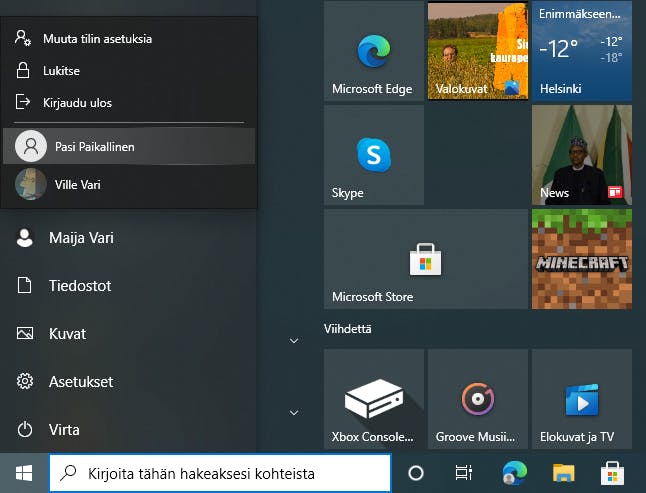Open Asetukset settings from Start sidebar
The width and height of the screenshot is (646, 493).
[x=80, y=382]
